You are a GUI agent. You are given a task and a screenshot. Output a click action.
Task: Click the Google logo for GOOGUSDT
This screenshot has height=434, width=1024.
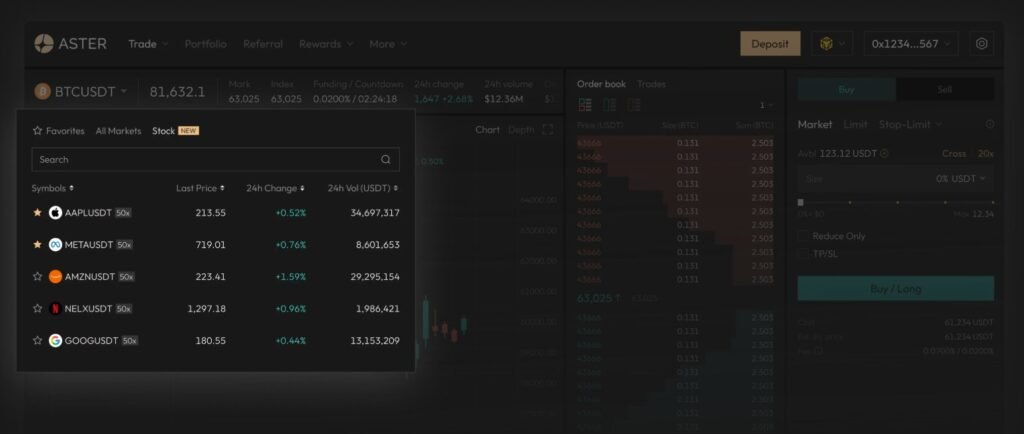click(x=56, y=341)
